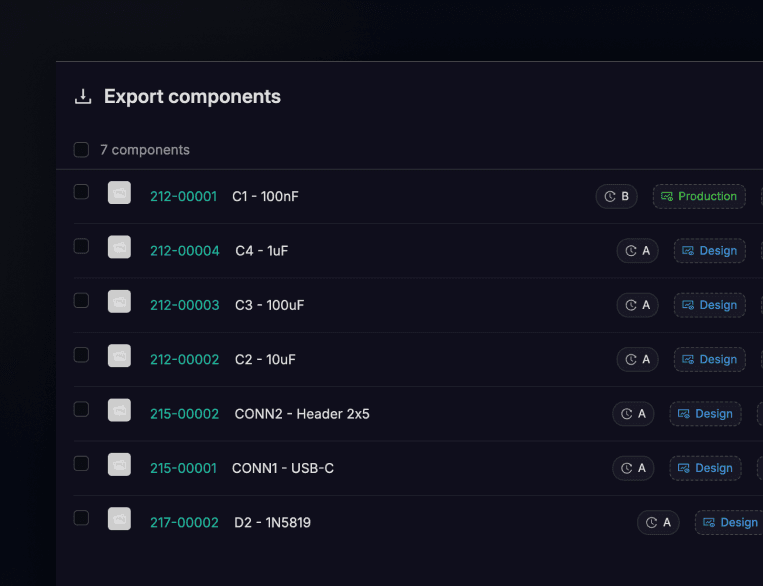This screenshot has height=586, width=763.
Task: Follow the 215-00002 part number link
Action: point(184,414)
